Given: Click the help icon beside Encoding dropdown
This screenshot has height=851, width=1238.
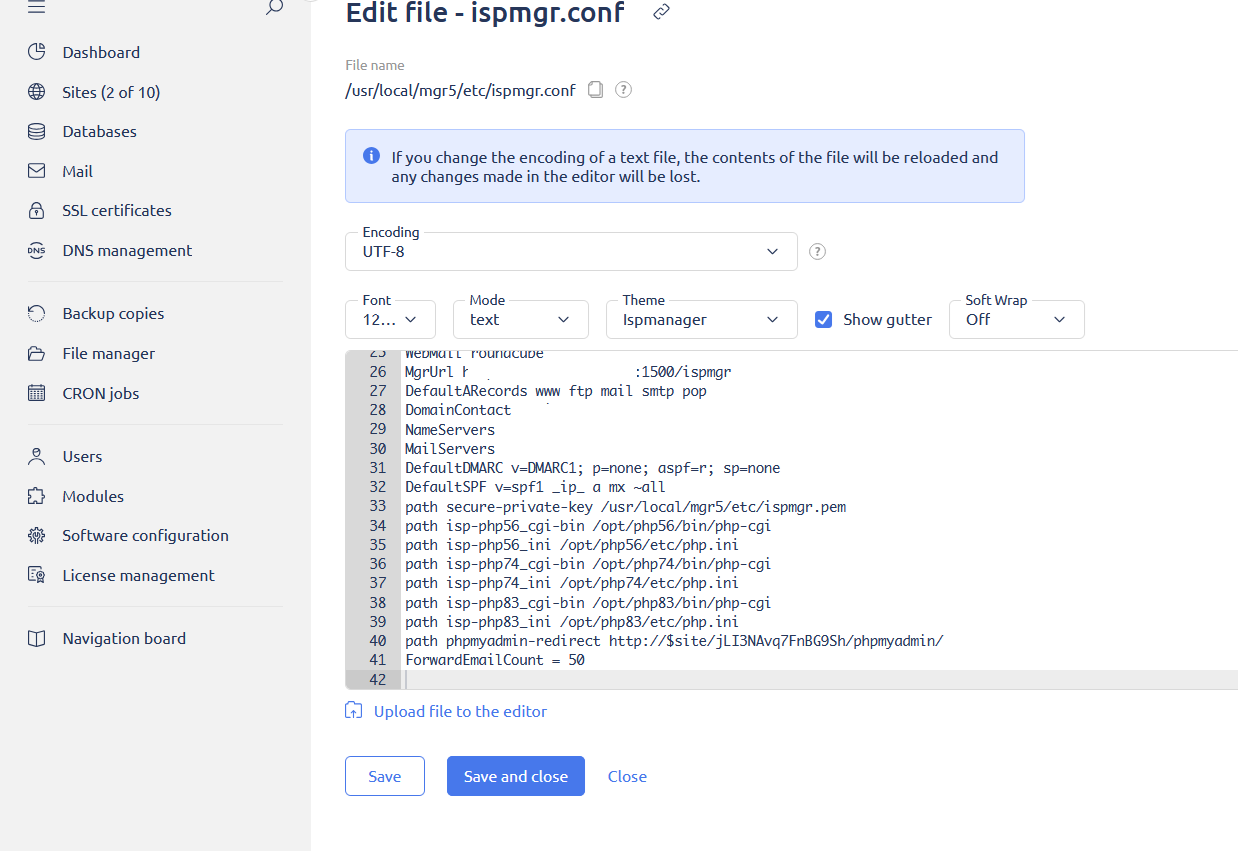Looking at the screenshot, I should click(817, 252).
